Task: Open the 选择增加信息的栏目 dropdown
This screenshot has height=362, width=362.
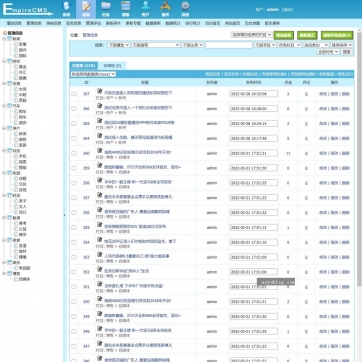Action: (252, 35)
